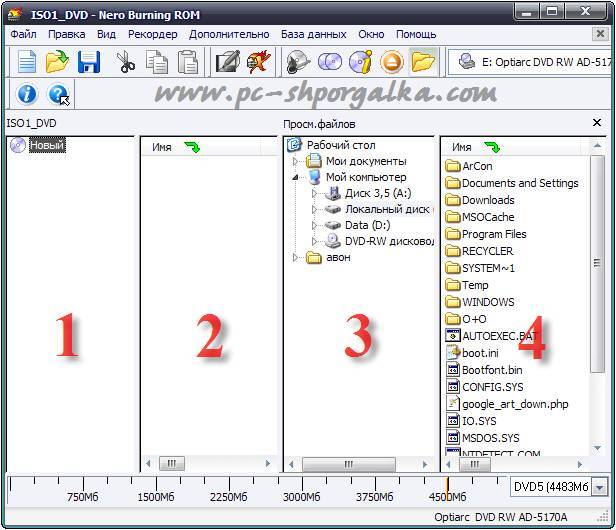This screenshot has height=530, width=616.
Task: Click the disc with microphone icon
Action: tap(298, 62)
